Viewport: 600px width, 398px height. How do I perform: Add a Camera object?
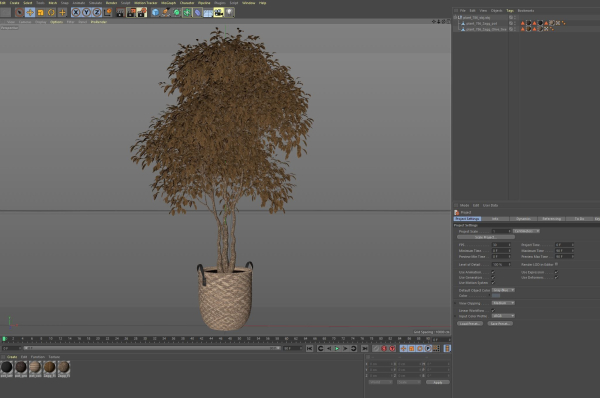click(x=218, y=13)
